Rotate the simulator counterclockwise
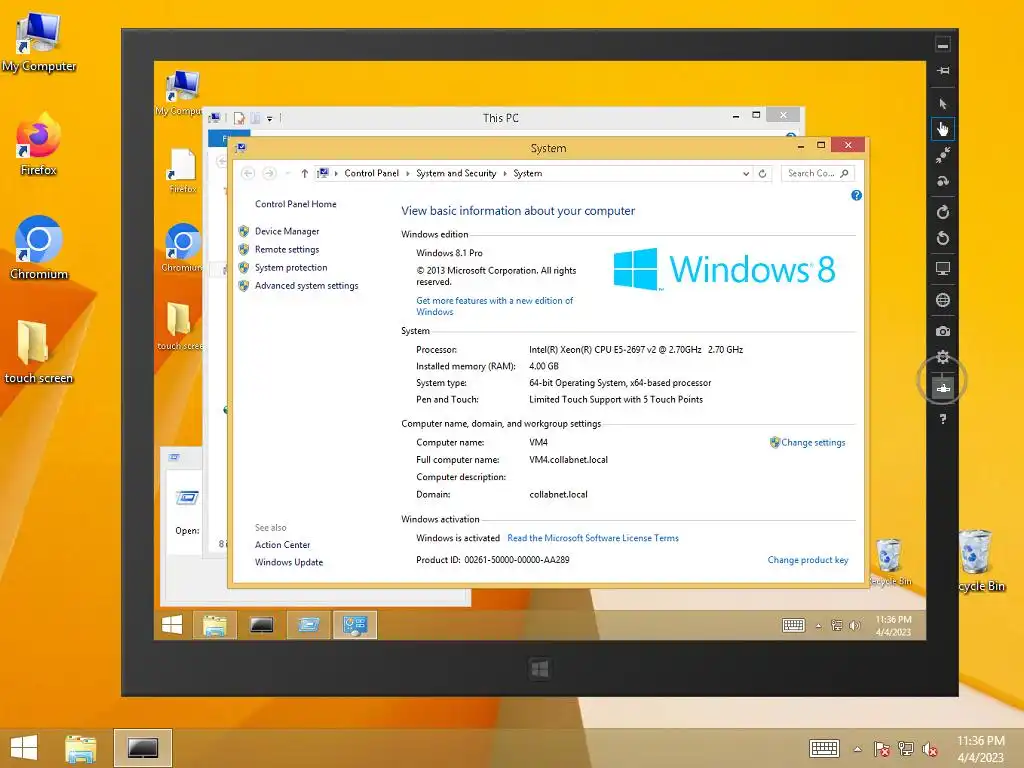Screen dimensions: 1024x768 (x=942, y=238)
